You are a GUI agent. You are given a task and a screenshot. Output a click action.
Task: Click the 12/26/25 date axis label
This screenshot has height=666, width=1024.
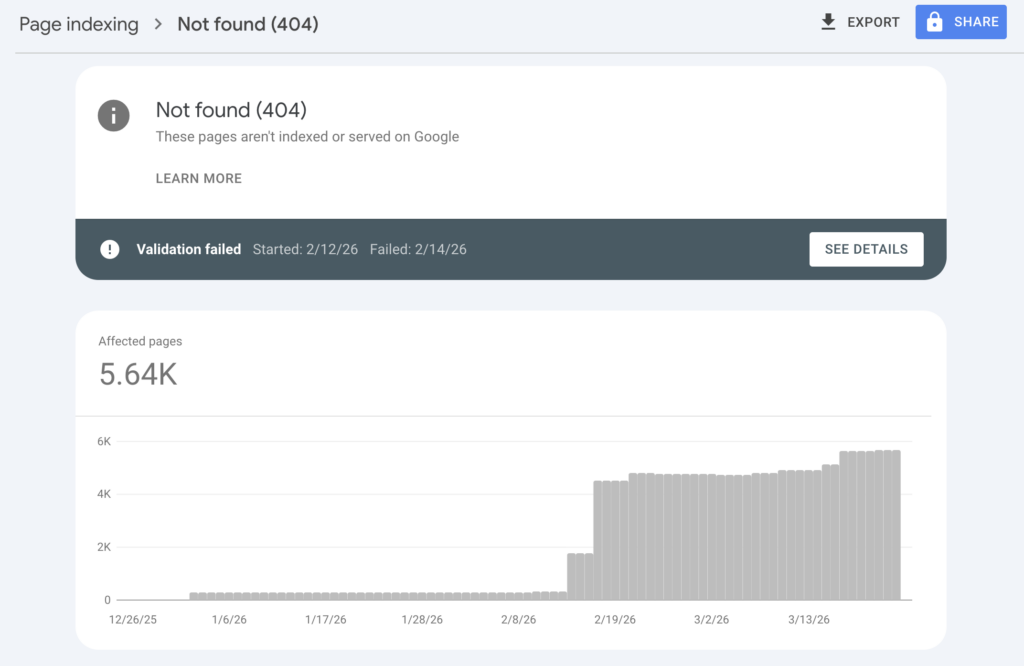click(x=132, y=620)
